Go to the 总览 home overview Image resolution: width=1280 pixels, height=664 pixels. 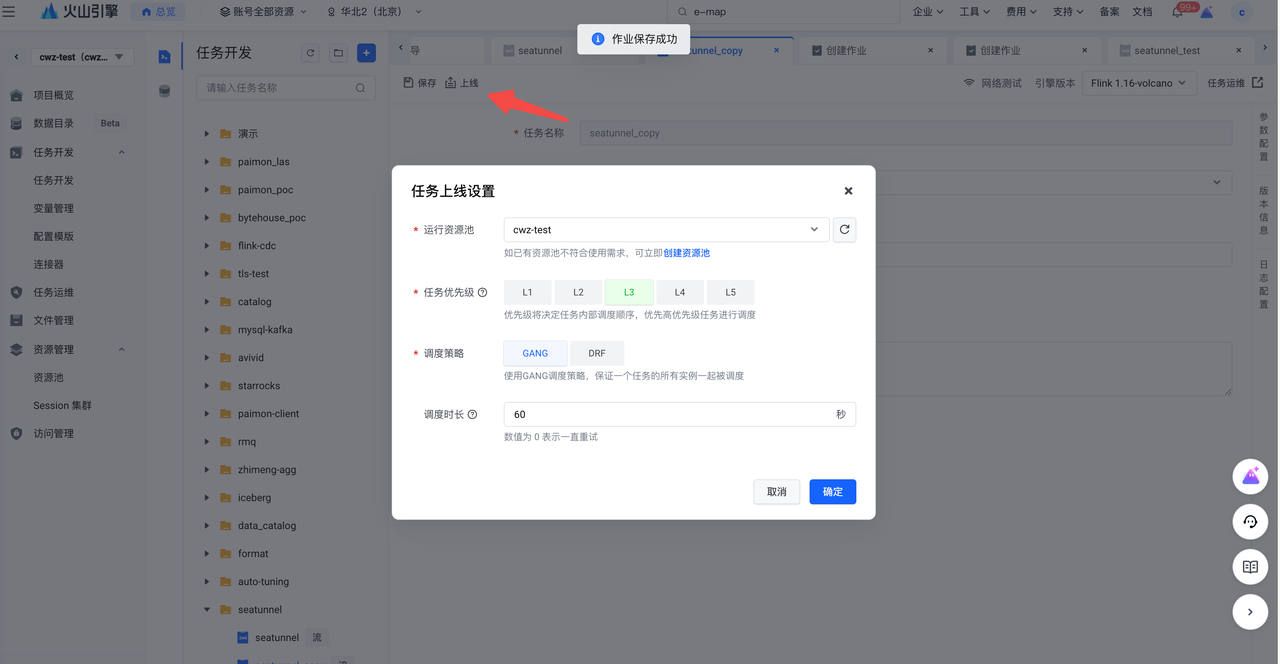coord(159,12)
